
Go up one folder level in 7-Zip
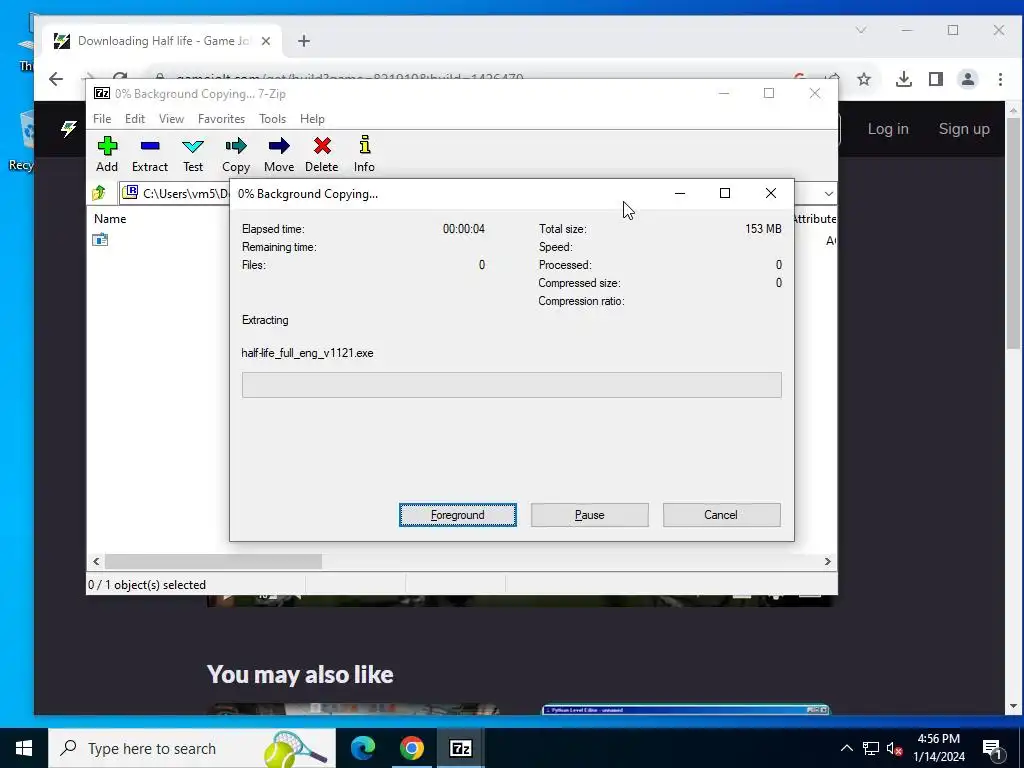[x=99, y=193]
